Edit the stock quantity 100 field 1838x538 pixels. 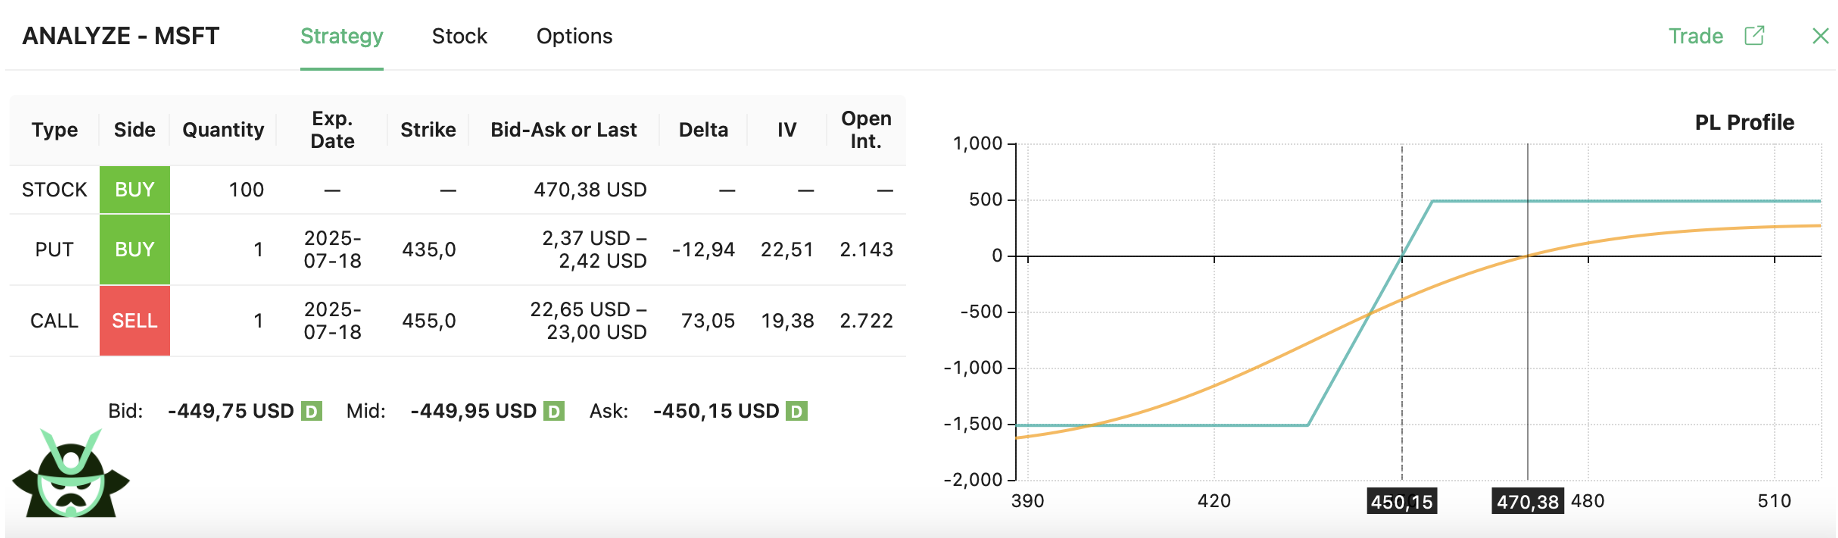click(246, 190)
